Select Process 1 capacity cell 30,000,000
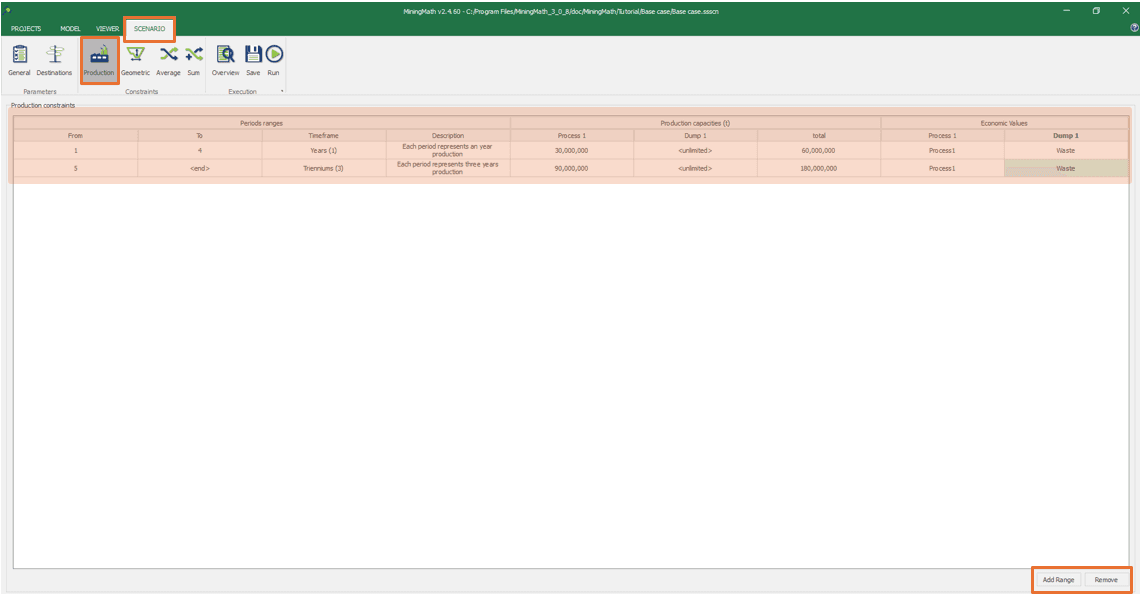The image size is (1141, 596). [x=572, y=150]
